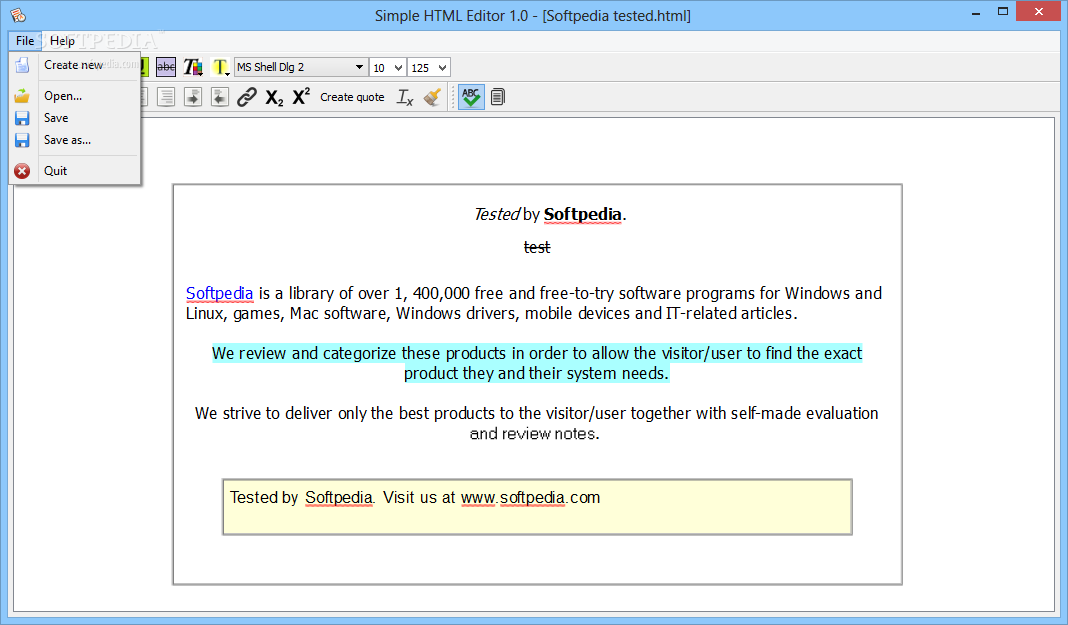Screen dimensions: 1068x625
Task: Apply superscript formatting
Action: [301, 97]
